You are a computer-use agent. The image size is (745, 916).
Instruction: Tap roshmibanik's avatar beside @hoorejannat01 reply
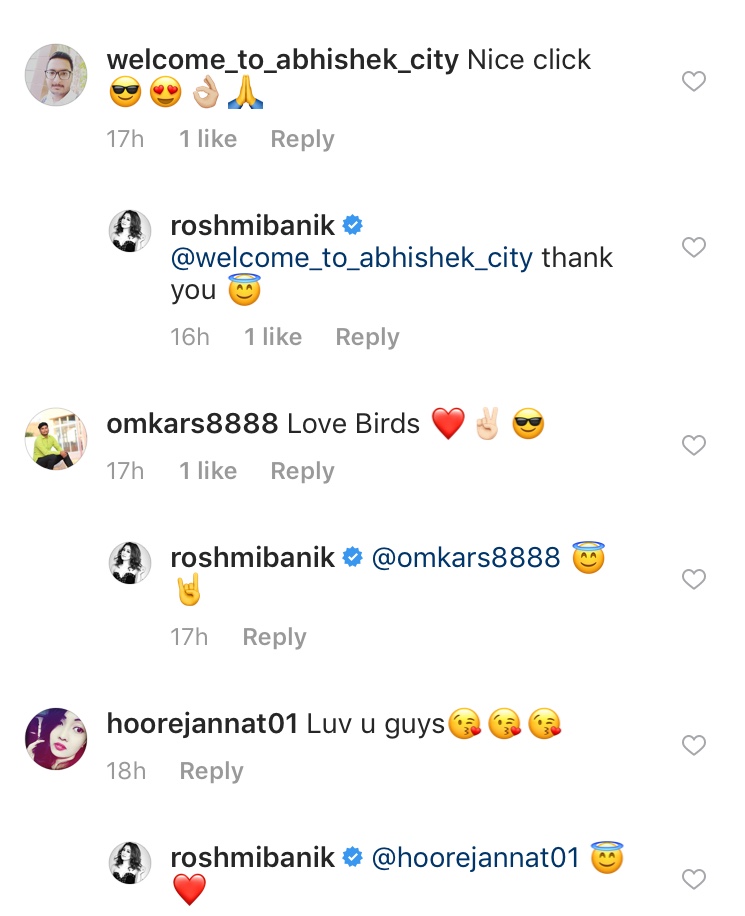130,864
